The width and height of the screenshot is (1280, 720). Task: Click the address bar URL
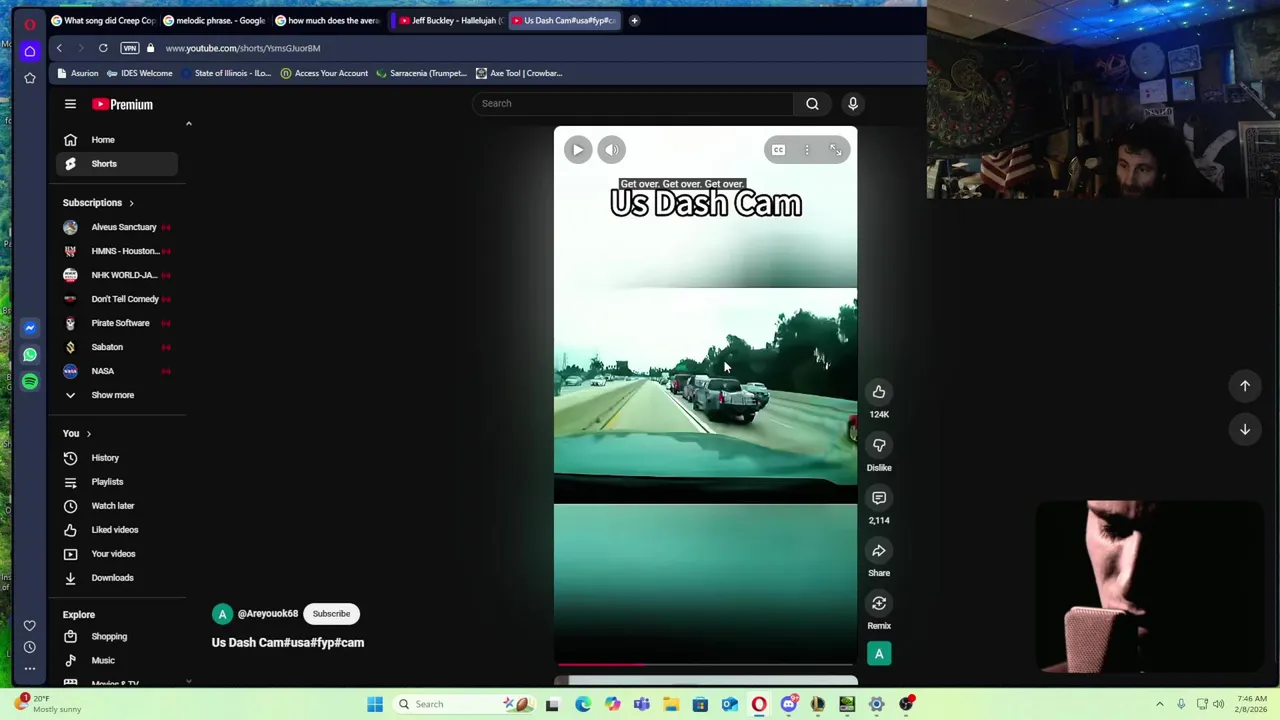(x=243, y=48)
